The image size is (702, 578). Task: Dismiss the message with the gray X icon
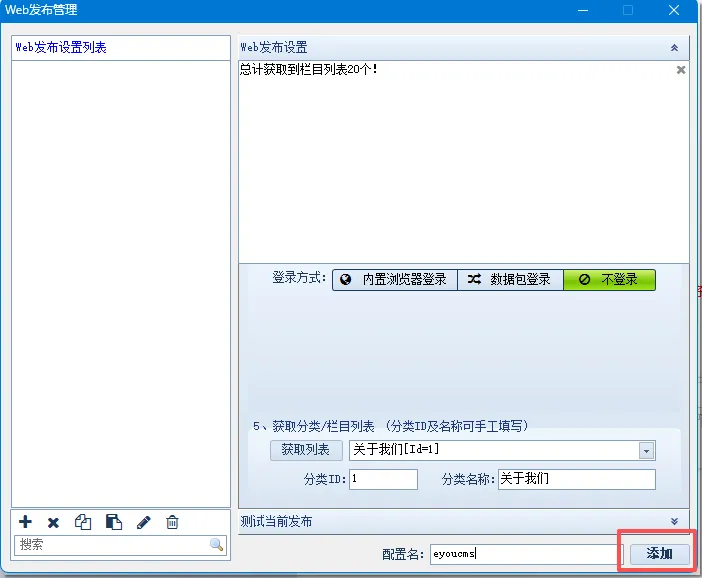point(681,70)
